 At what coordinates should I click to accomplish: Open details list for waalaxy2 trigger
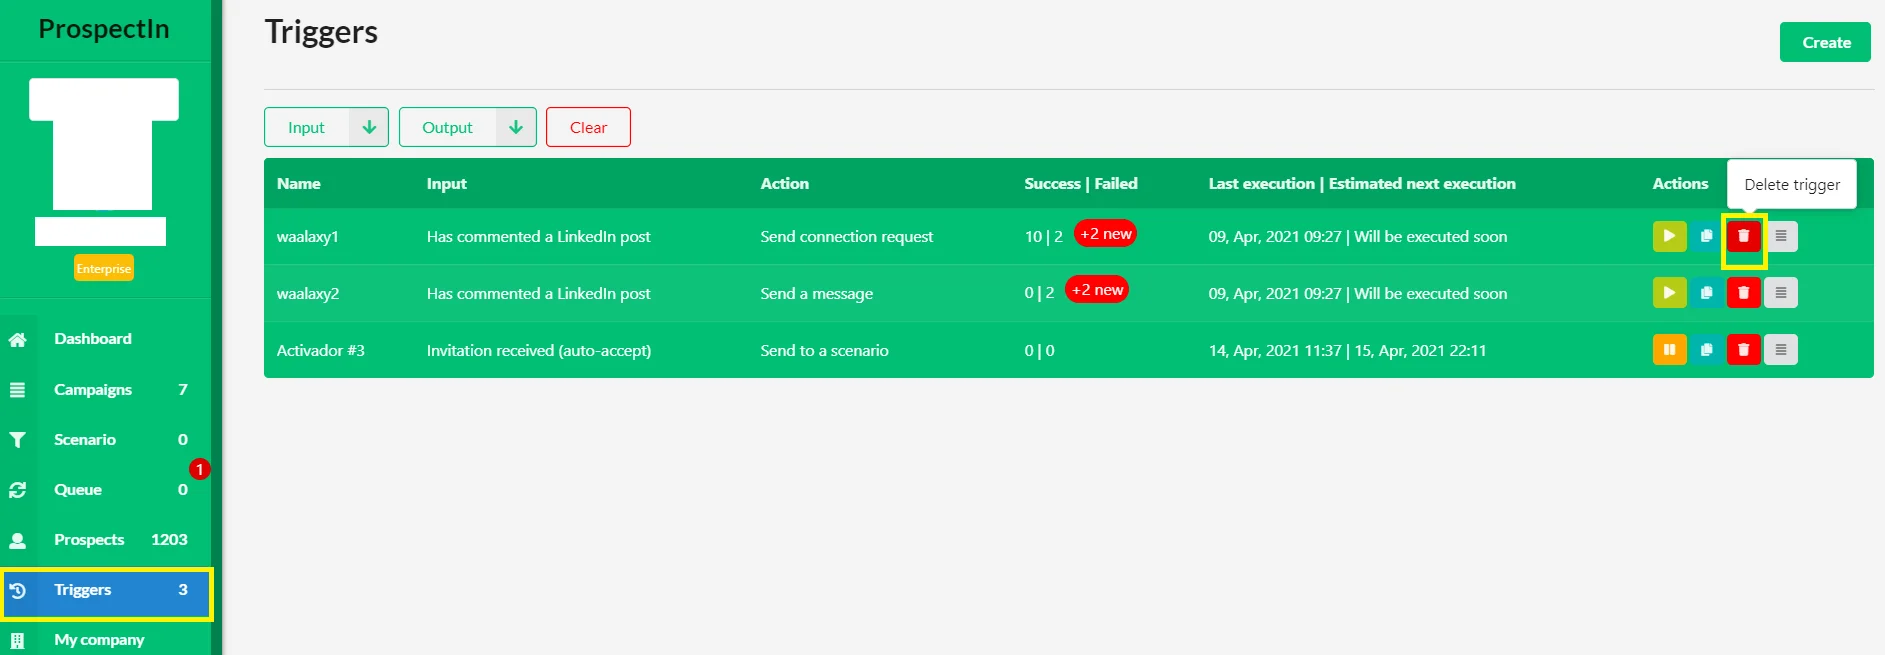click(x=1780, y=293)
